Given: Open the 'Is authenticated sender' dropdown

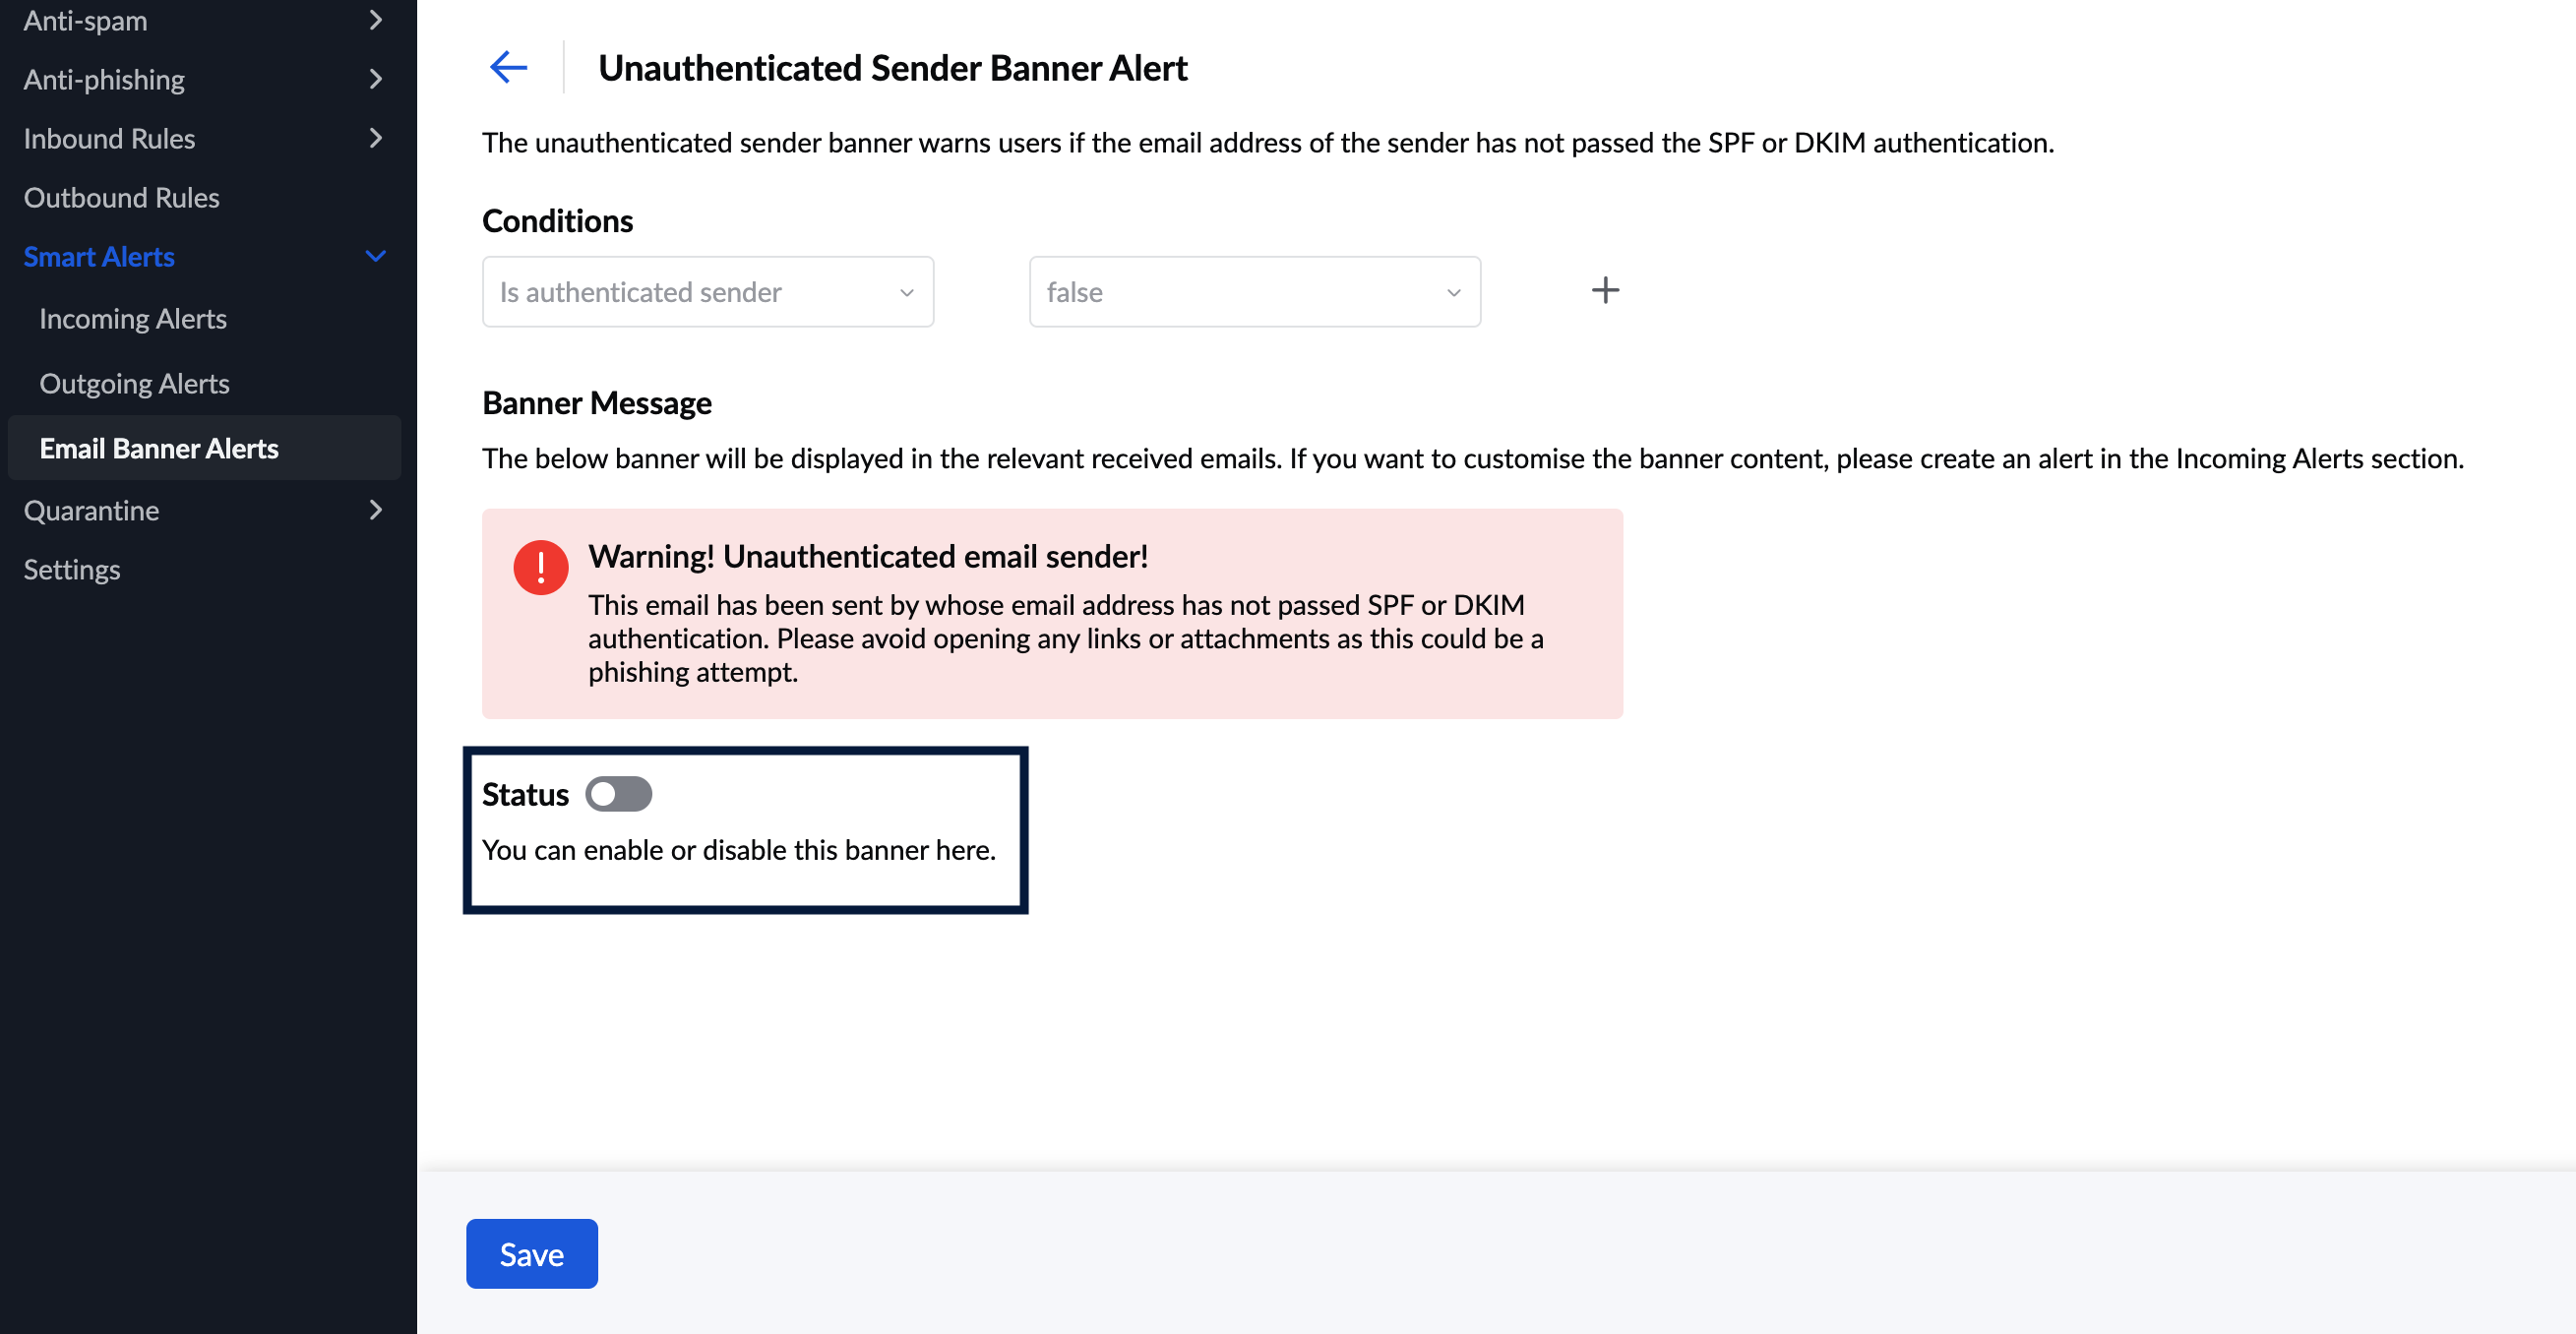Looking at the screenshot, I should (x=707, y=292).
